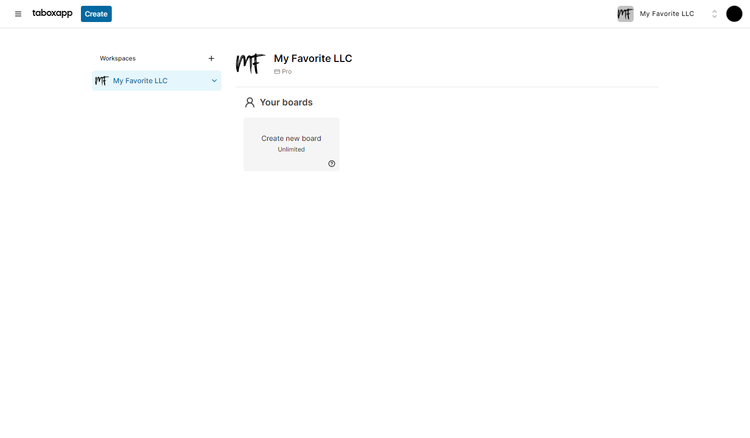Add a new workspace with plus icon

(x=211, y=58)
